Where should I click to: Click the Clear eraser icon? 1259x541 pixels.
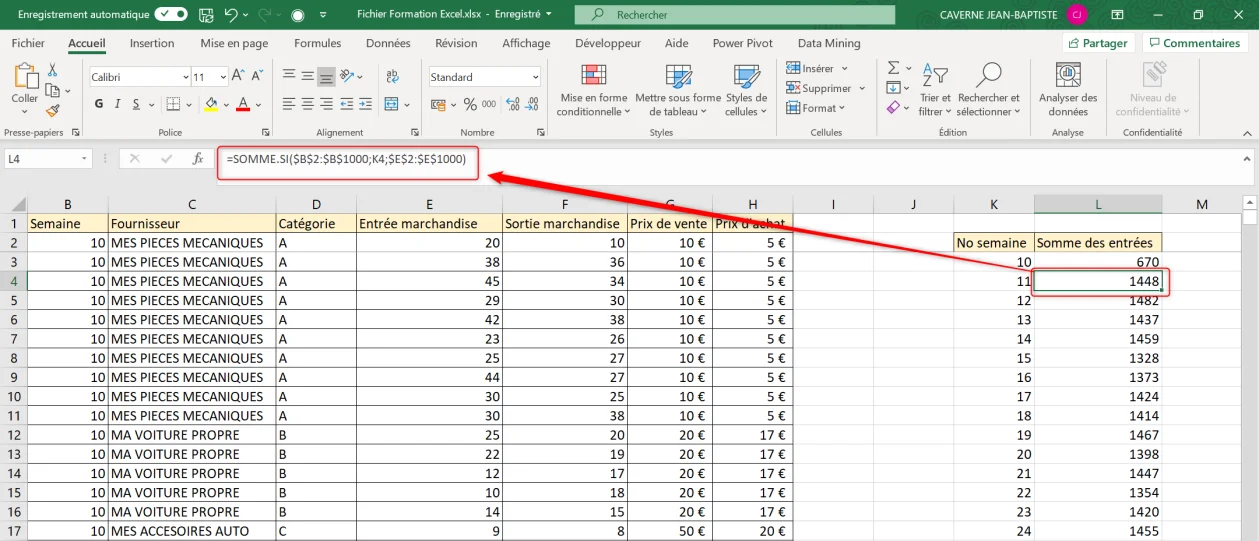coord(893,108)
